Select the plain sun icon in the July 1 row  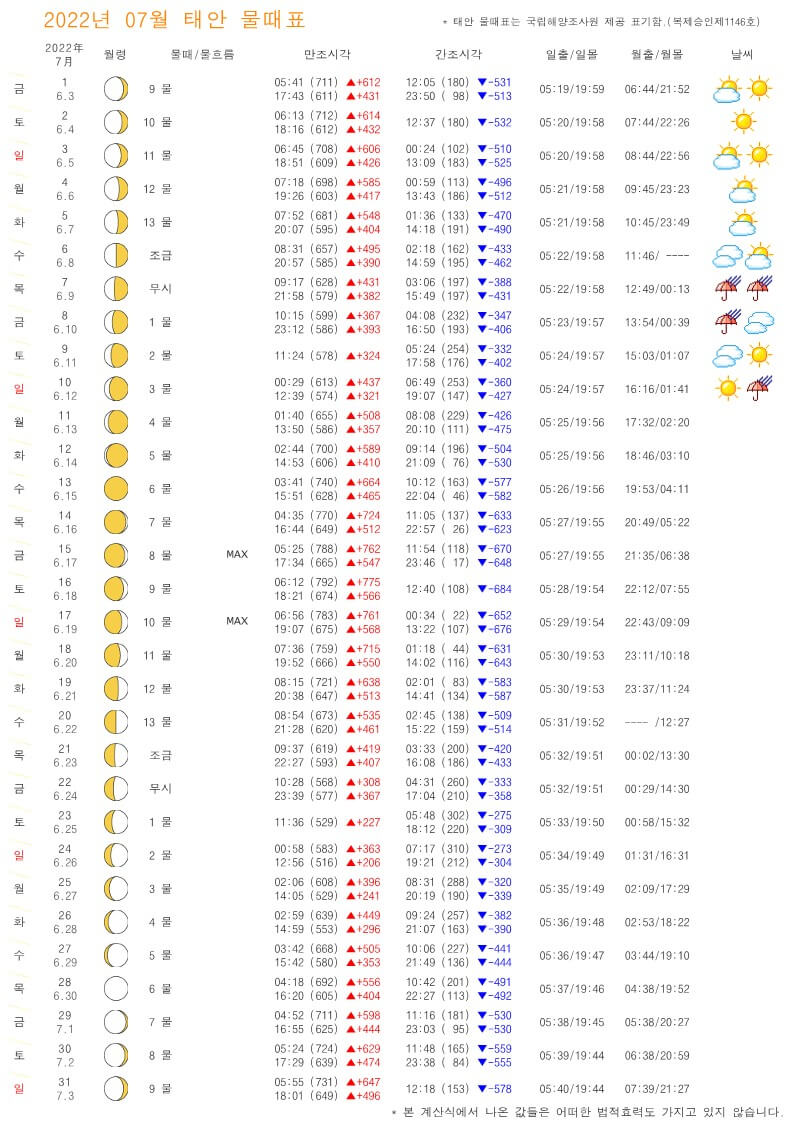coord(759,89)
